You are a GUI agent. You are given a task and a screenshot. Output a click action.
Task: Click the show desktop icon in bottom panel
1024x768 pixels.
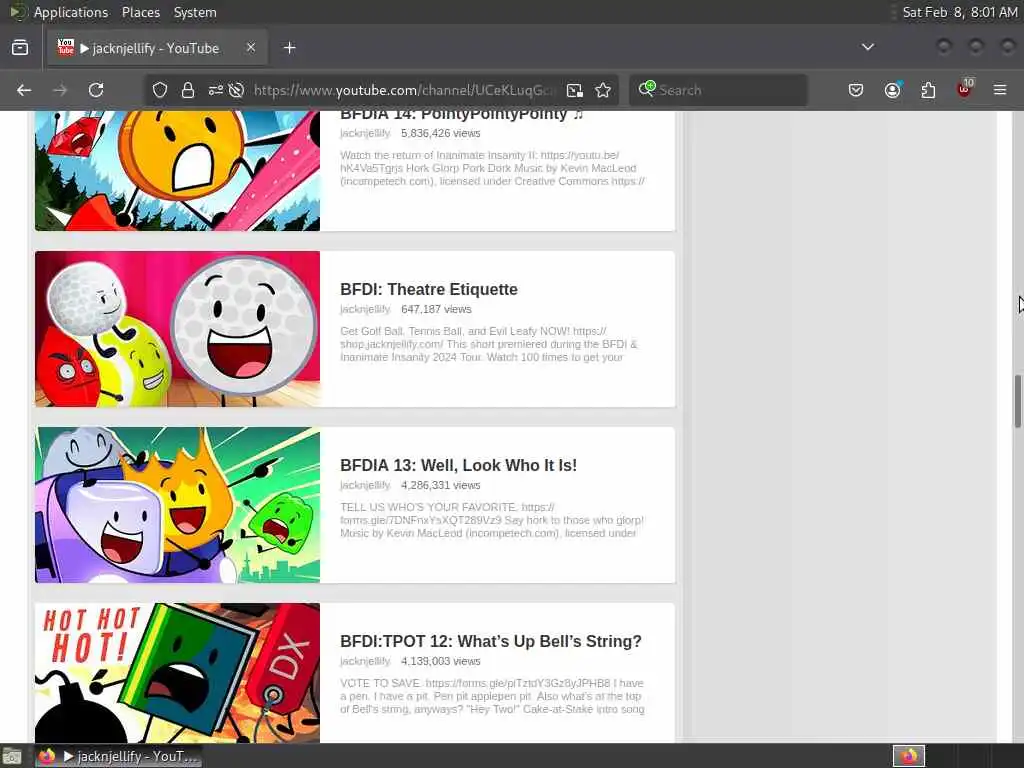(x=11, y=756)
